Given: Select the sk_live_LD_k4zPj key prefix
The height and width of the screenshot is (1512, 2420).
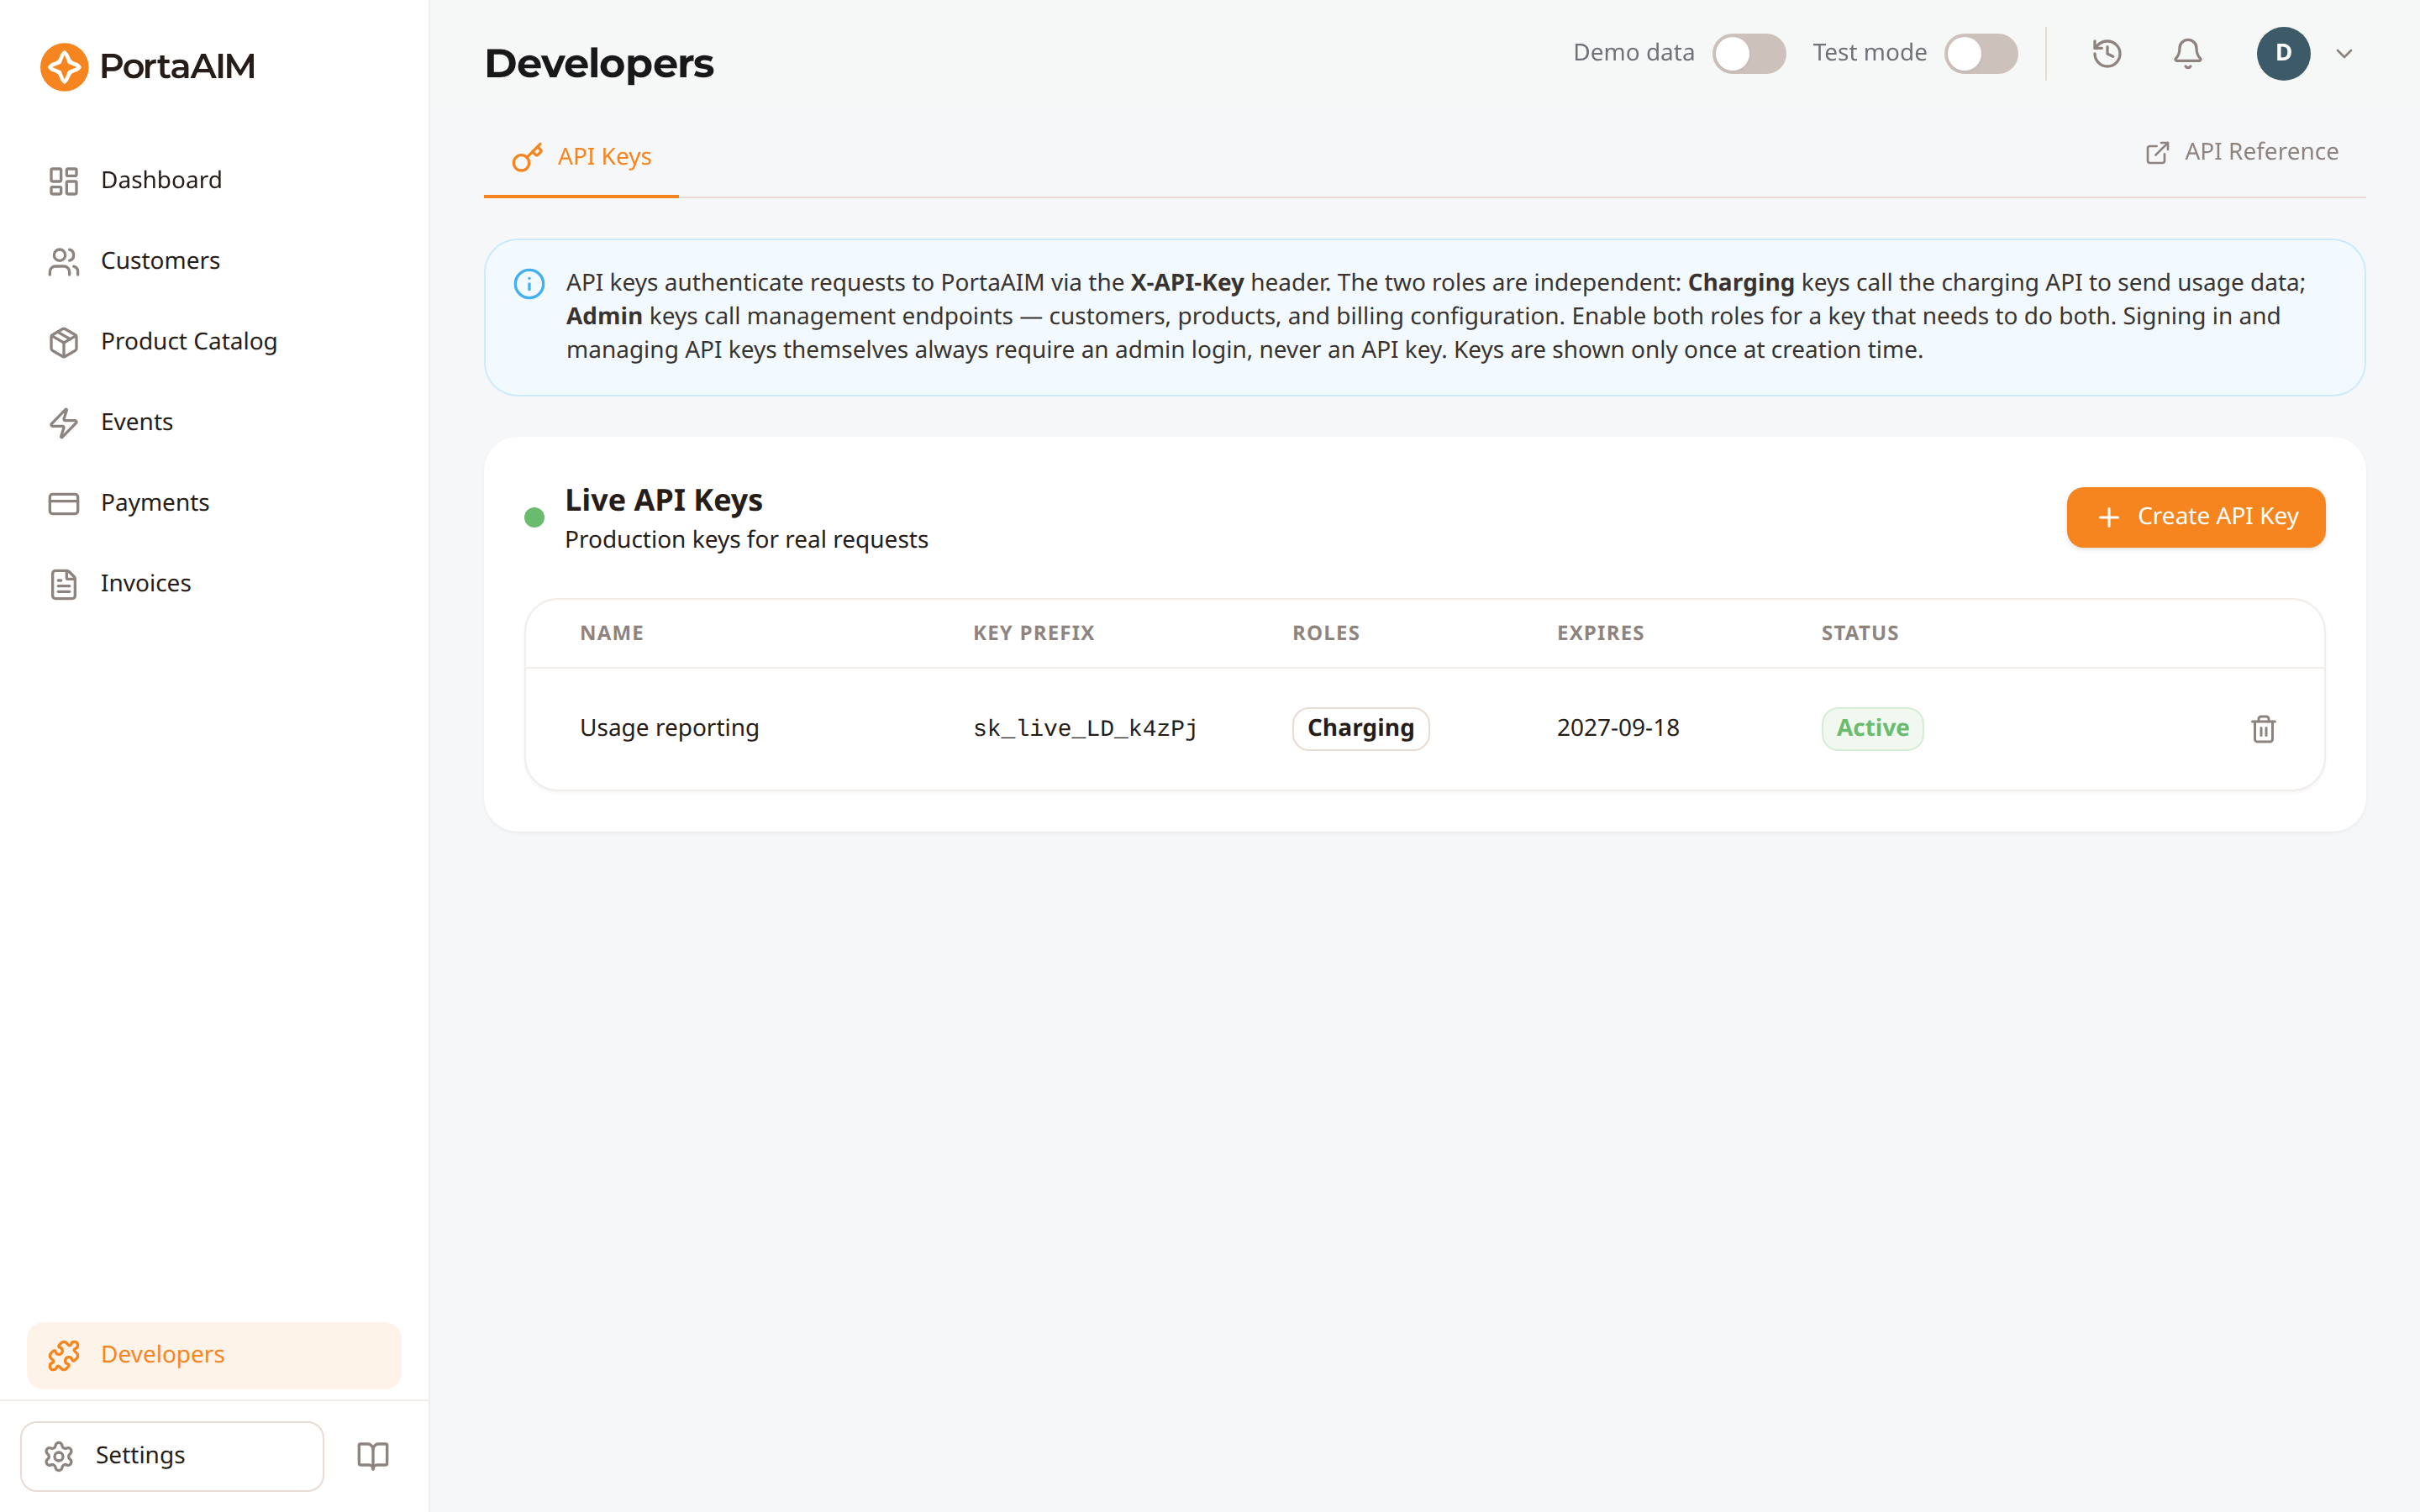Looking at the screenshot, I should click(x=1085, y=728).
